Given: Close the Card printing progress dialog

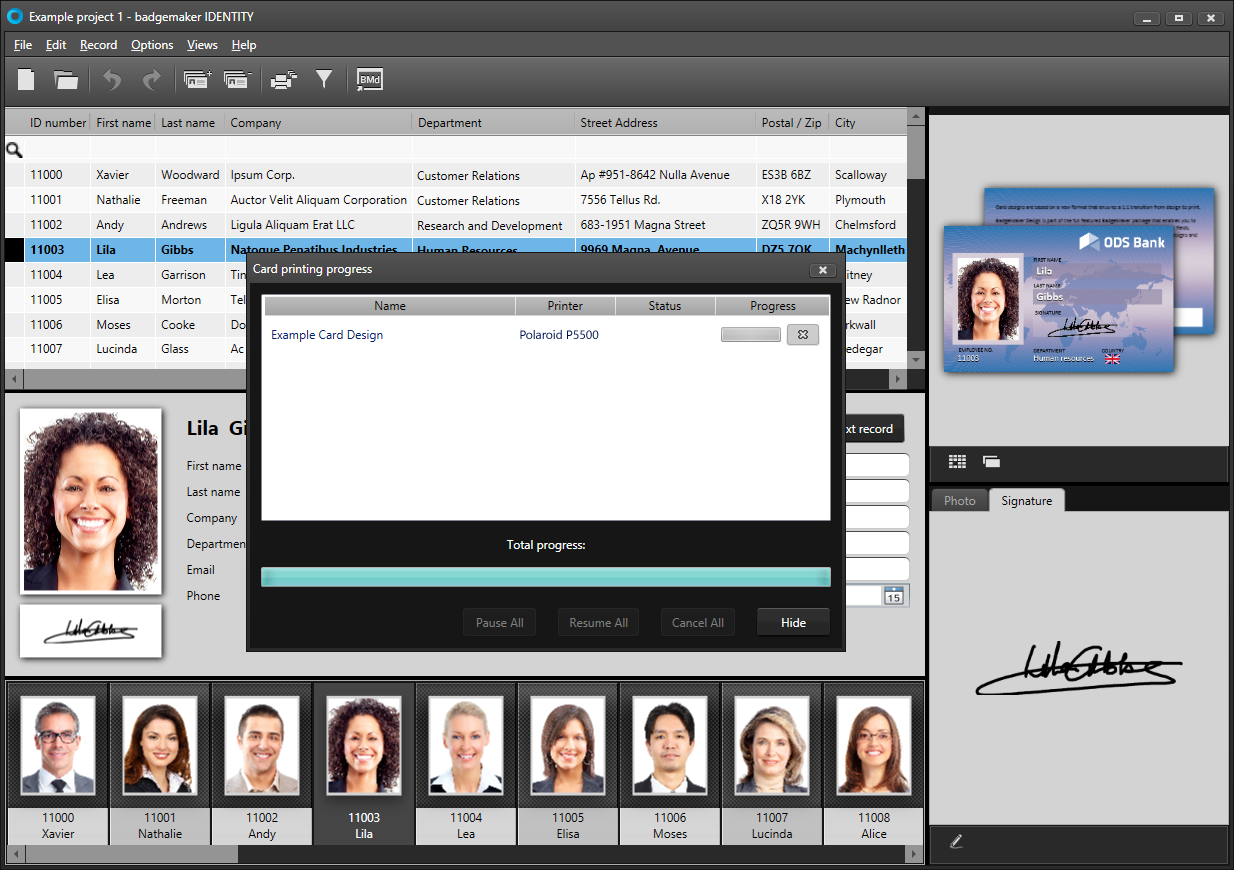Looking at the screenshot, I should coord(822,270).
